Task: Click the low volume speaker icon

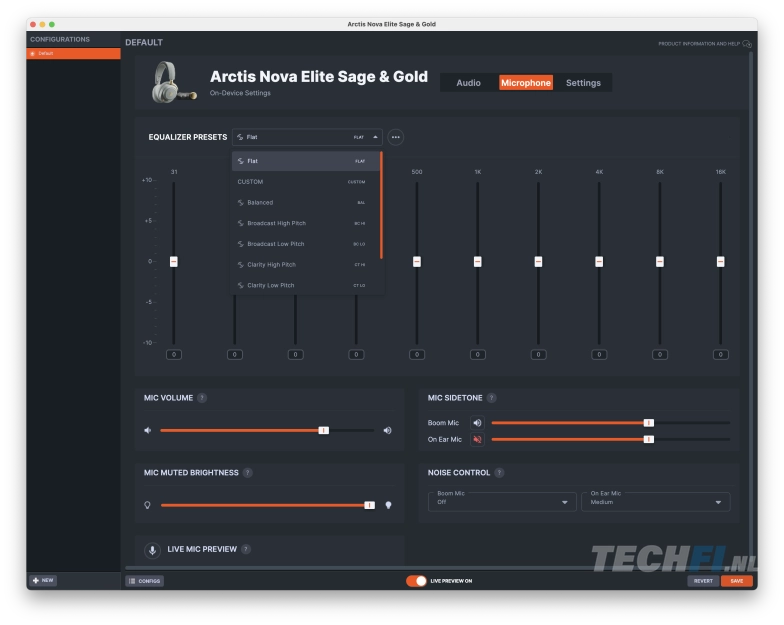Action: coord(148,430)
